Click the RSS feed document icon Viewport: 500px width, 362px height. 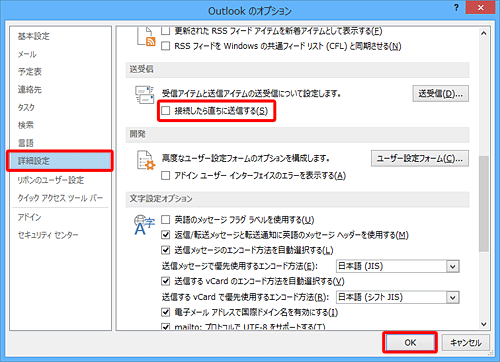(x=146, y=36)
